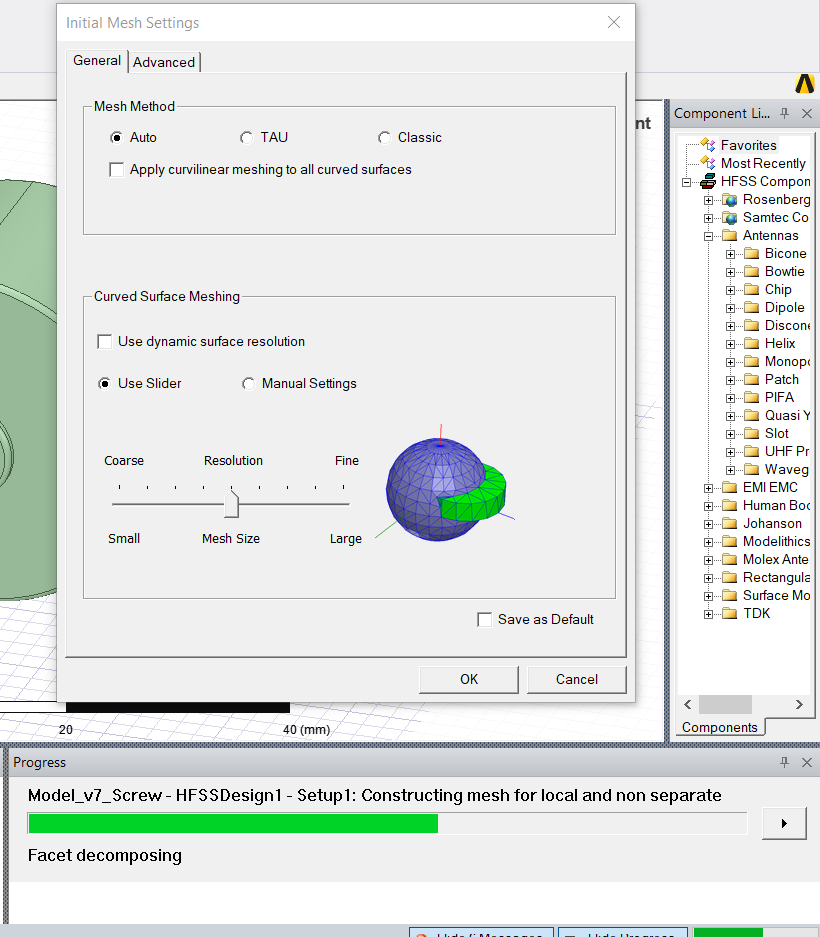Cancel the Initial Mesh Settings dialog

coord(576,679)
